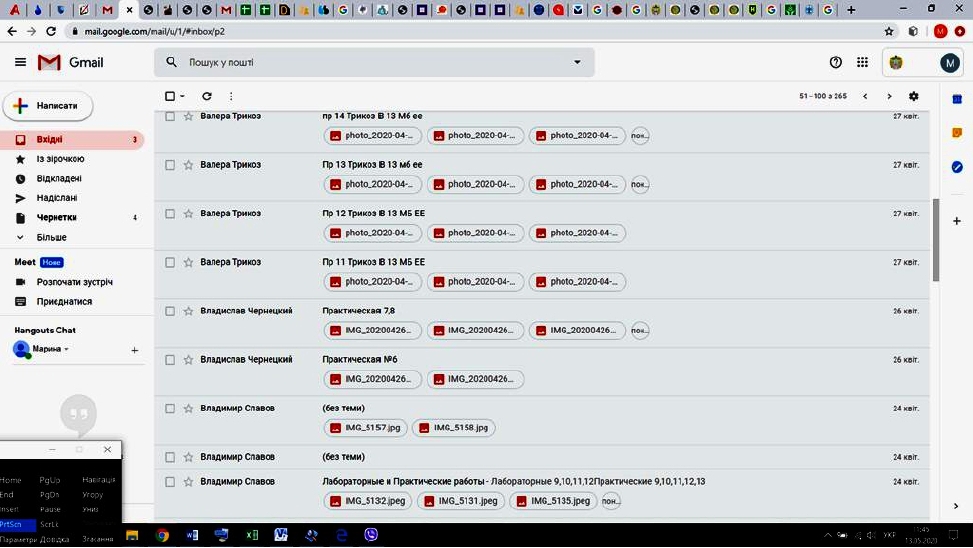Open new browser tab plus button

pos(851,10)
